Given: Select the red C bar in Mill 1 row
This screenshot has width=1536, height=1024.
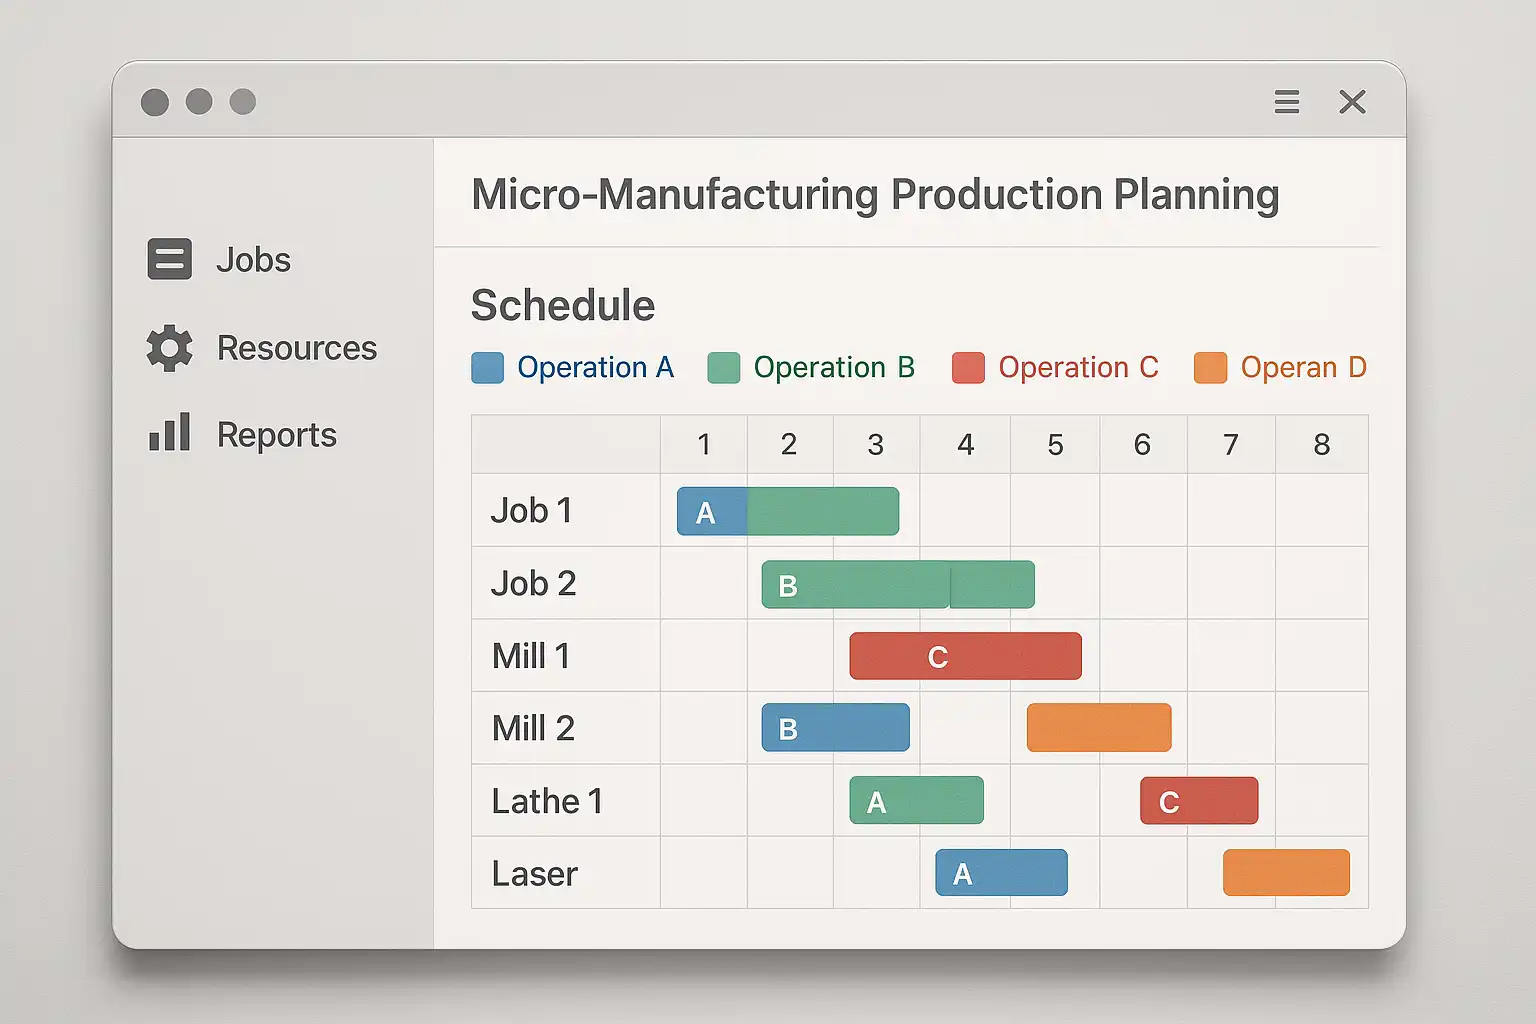Looking at the screenshot, I should tap(965, 656).
